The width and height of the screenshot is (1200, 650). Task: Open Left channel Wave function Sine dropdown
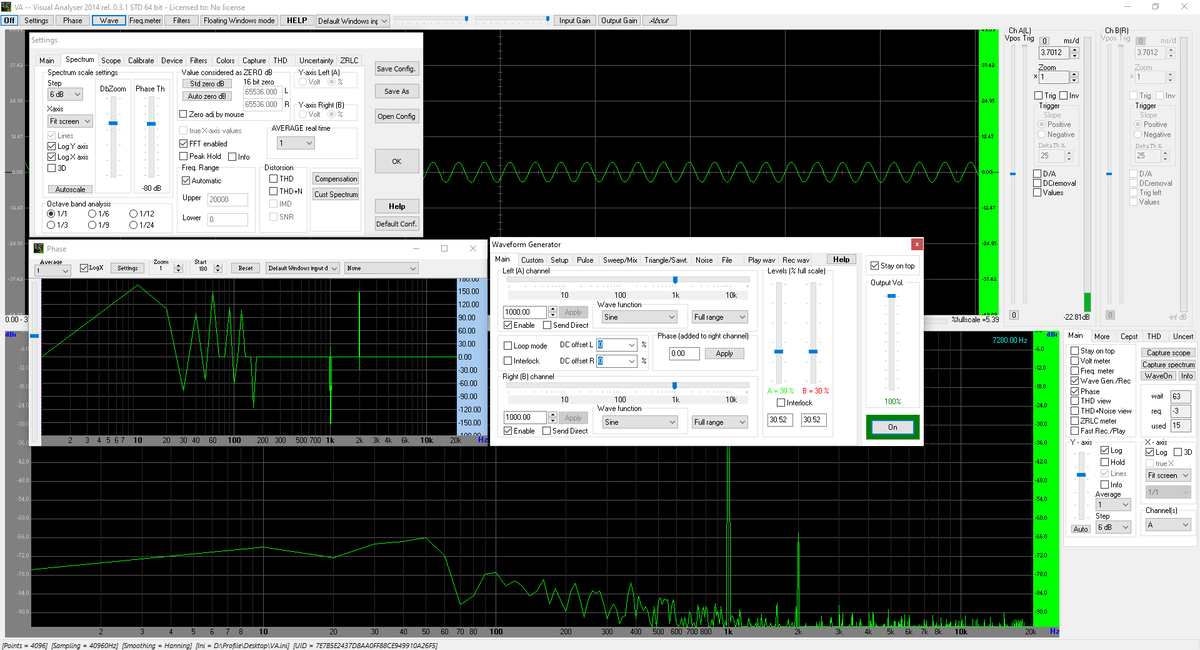click(641, 316)
